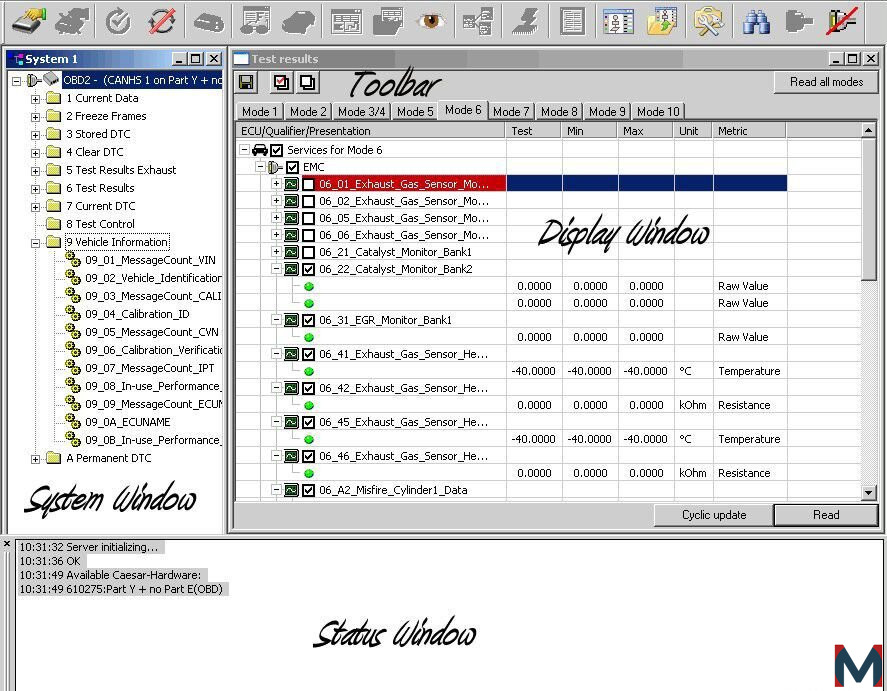Close the status window with x
Viewport: 887px width, 691px height.
tap(7, 544)
